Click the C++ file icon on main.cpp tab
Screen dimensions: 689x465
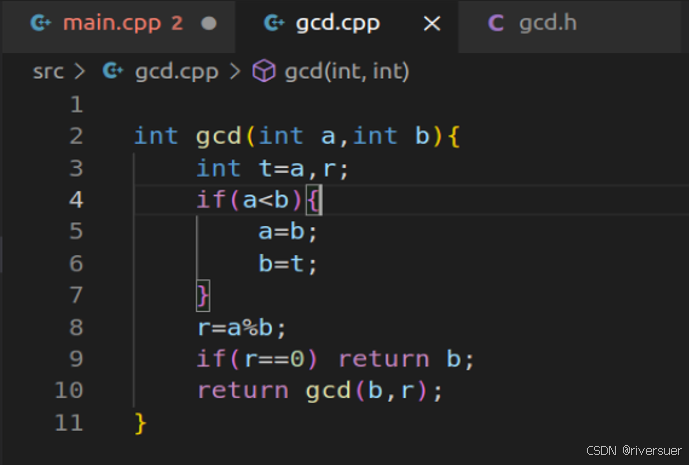click(x=41, y=23)
